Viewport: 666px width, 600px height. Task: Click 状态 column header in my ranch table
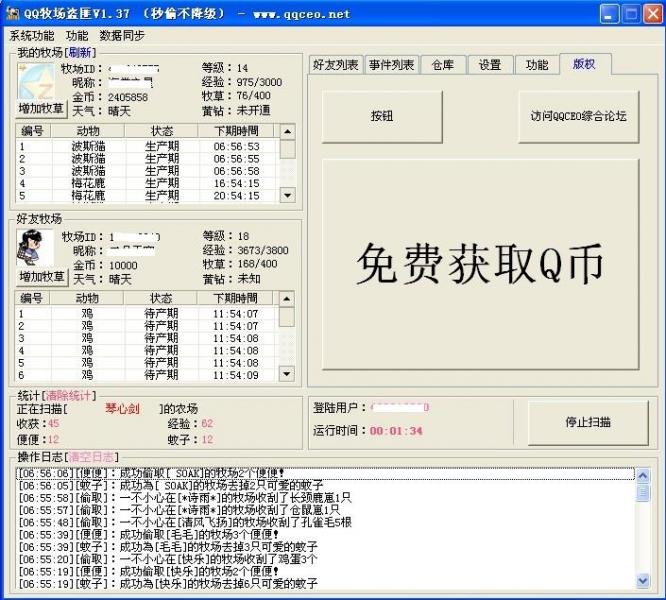point(161,131)
